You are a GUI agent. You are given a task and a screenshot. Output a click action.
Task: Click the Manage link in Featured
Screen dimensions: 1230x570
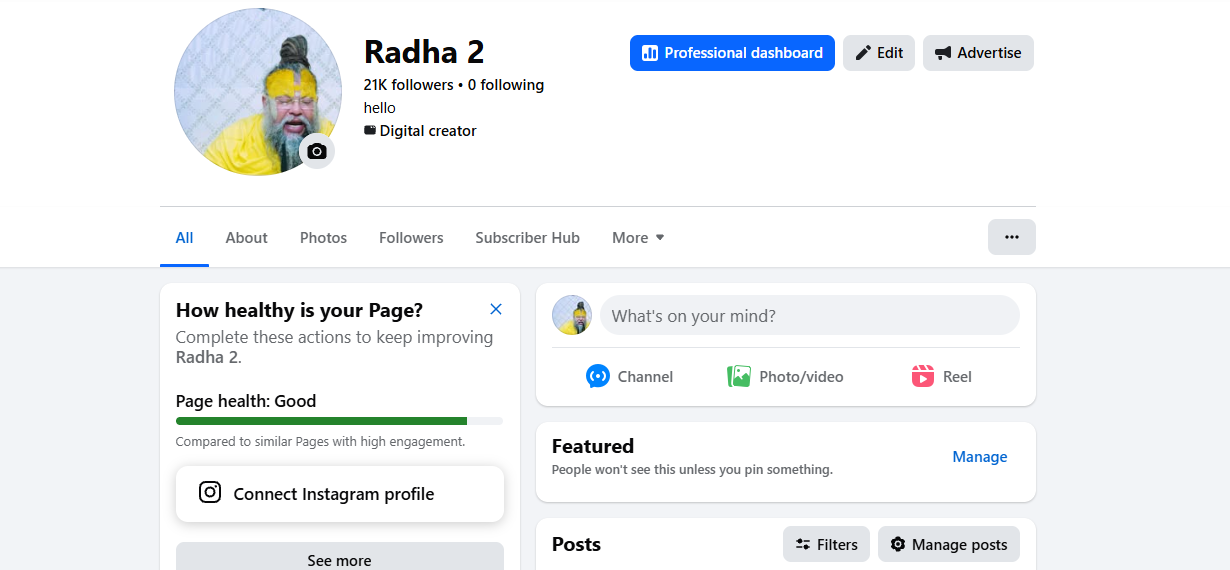[979, 457]
